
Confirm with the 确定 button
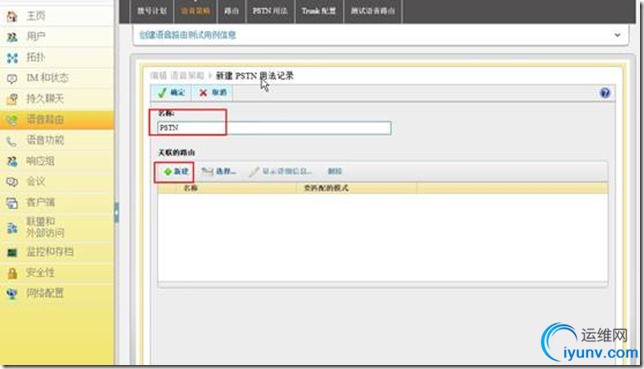point(171,93)
